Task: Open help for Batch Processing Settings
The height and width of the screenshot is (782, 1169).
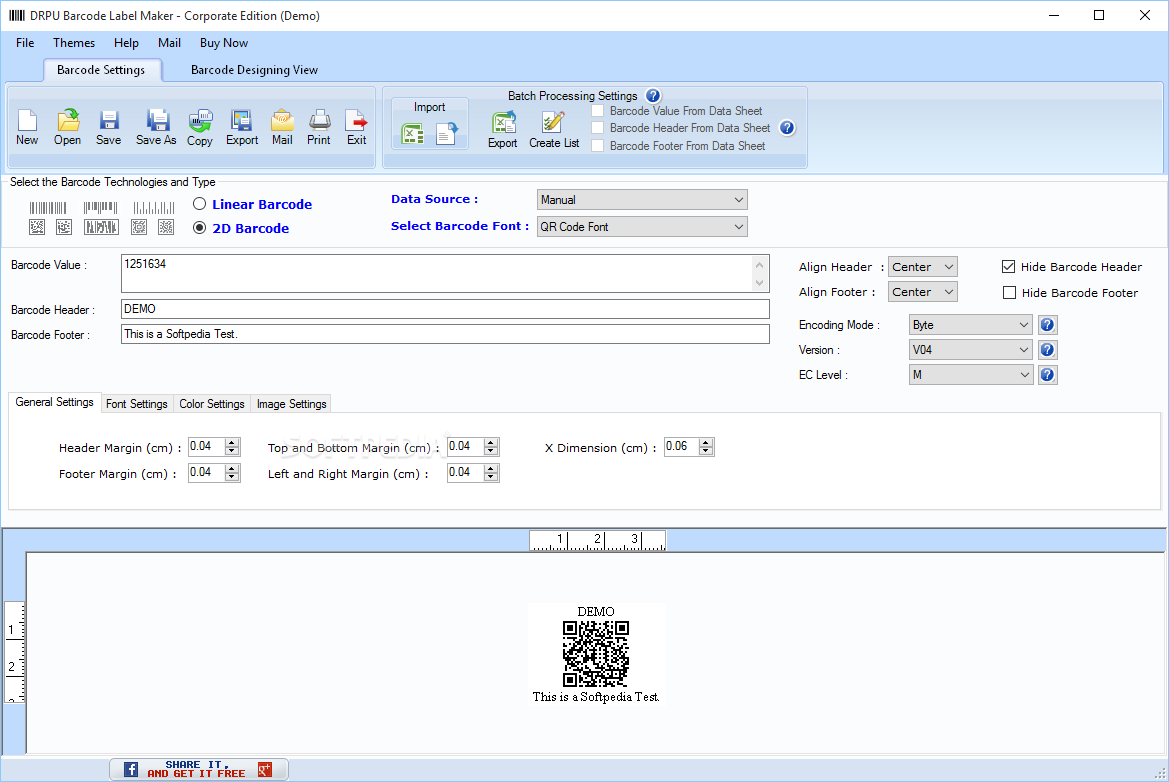Action: pyautogui.click(x=653, y=95)
